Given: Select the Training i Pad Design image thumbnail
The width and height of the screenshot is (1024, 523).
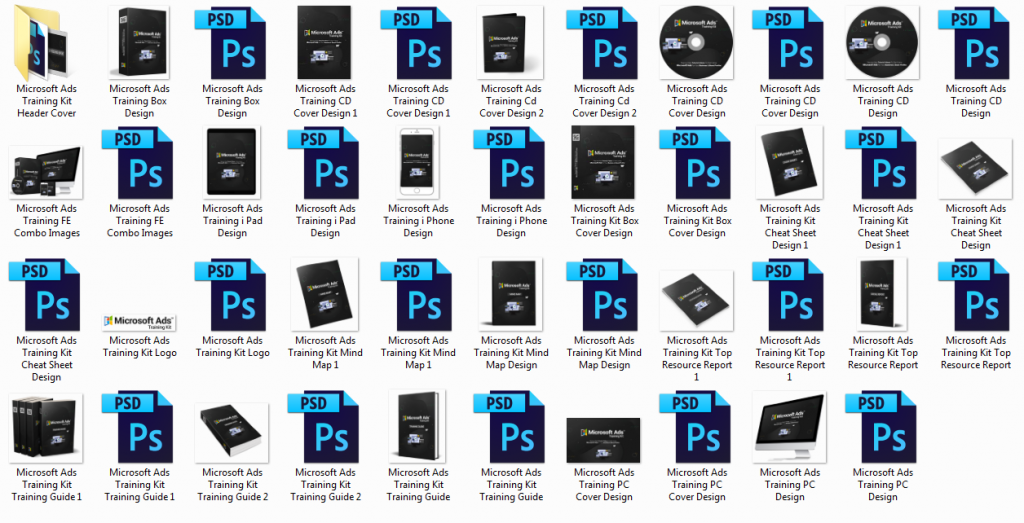Looking at the screenshot, I should pos(232,163).
